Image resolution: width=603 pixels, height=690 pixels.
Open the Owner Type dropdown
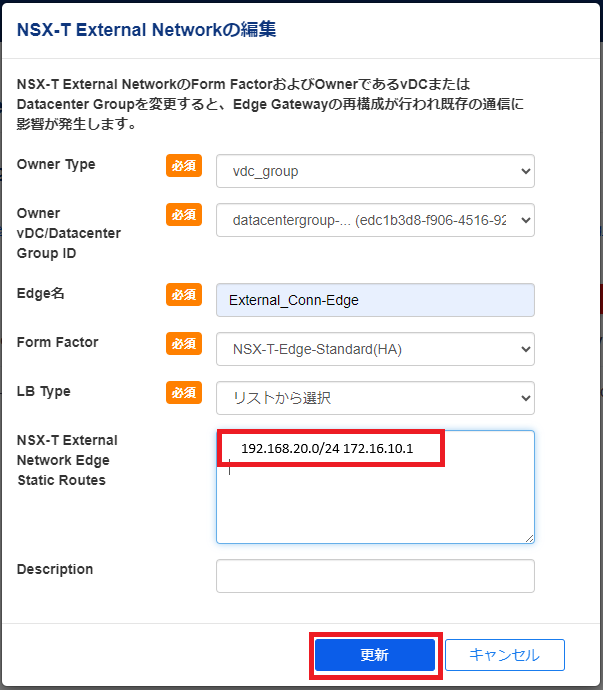pos(375,171)
